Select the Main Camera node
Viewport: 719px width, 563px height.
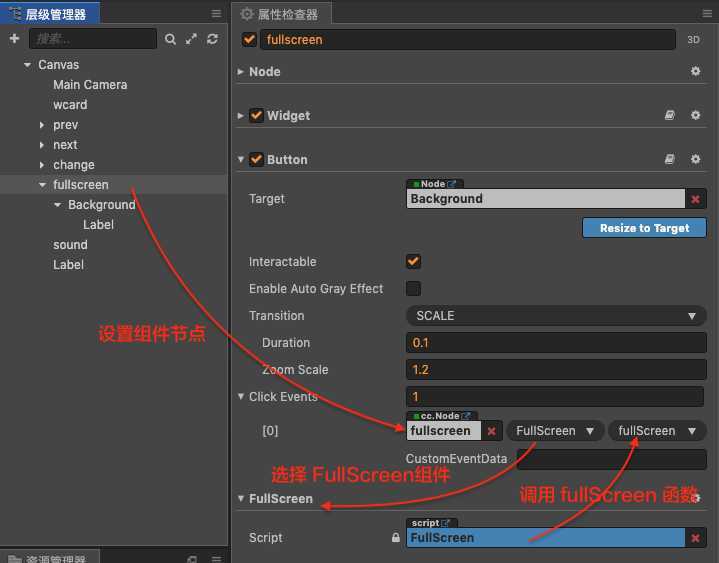[90, 85]
